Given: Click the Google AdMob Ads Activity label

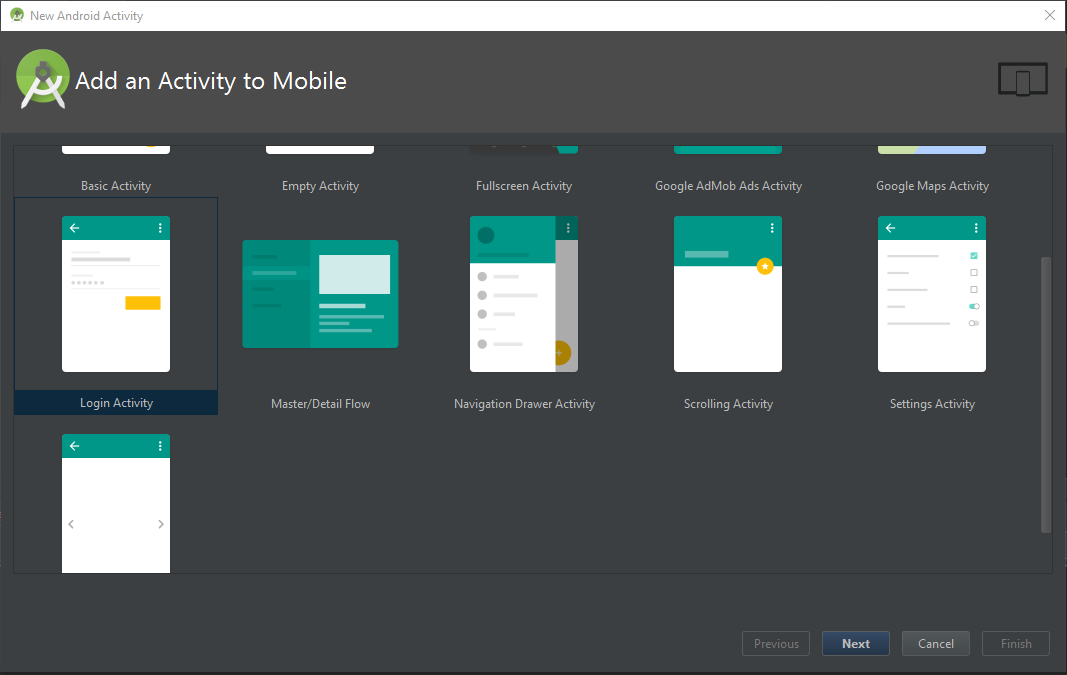Looking at the screenshot, I should [728, 186].
